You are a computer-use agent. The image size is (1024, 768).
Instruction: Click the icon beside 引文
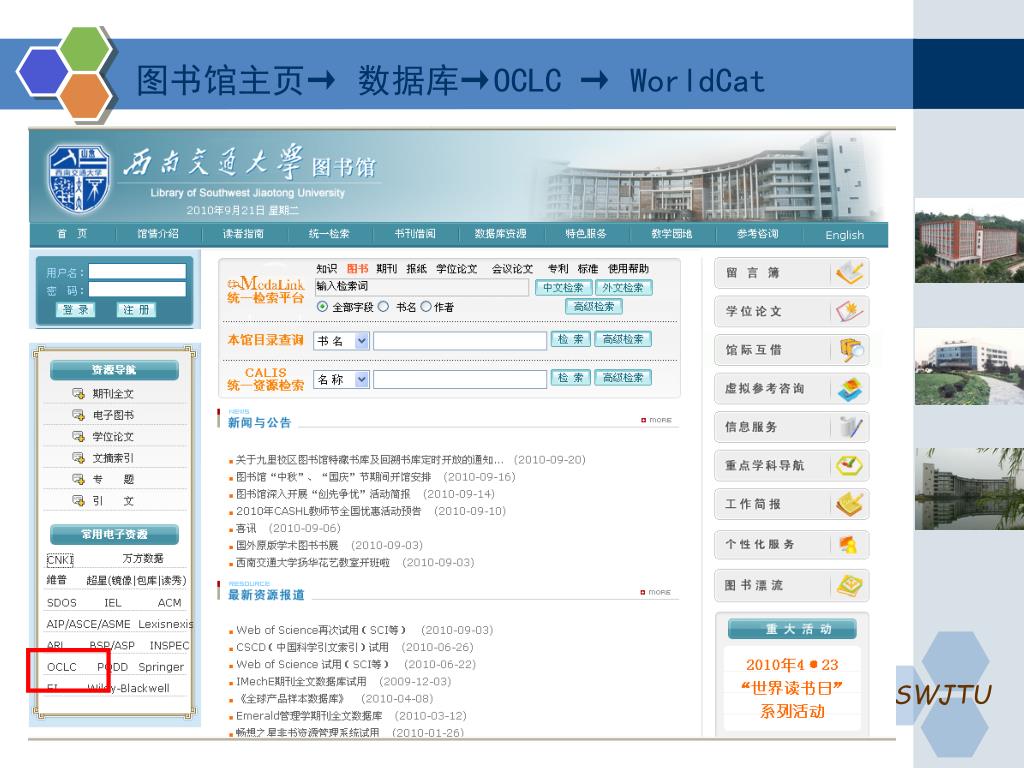pyautogui.click(x=78, y=501)
